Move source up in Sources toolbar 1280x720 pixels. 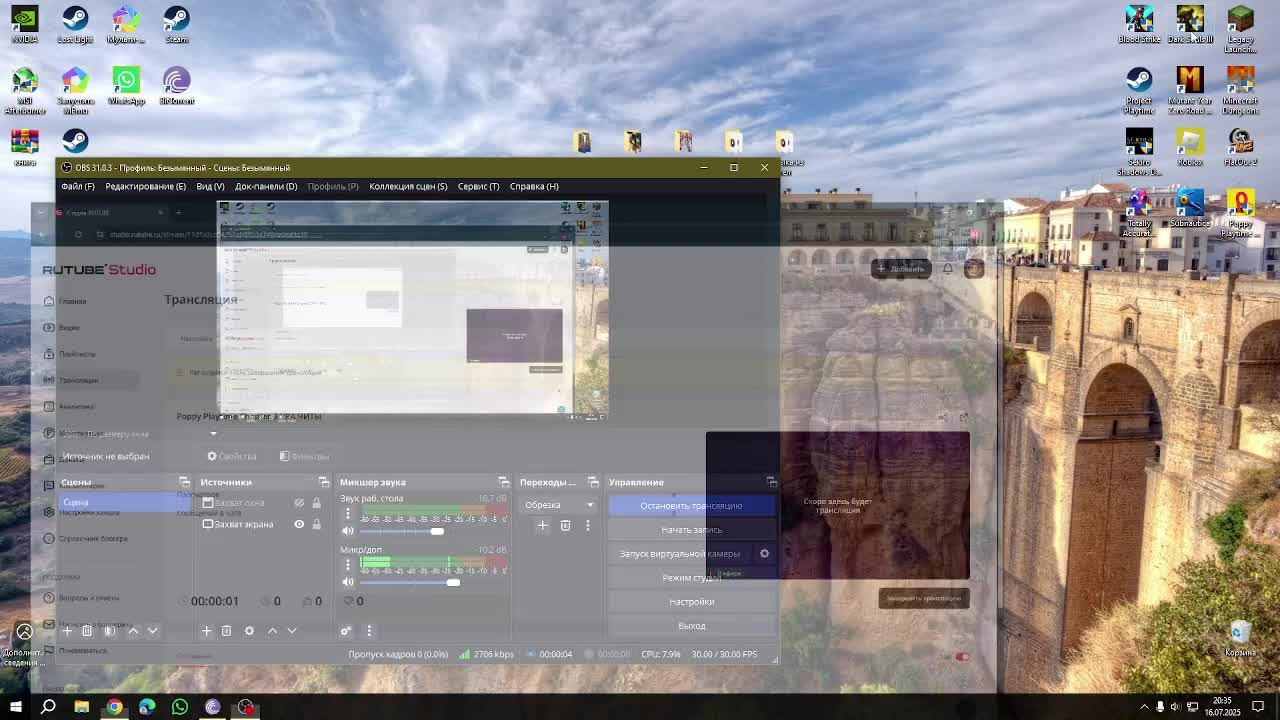tap(272, 631)
